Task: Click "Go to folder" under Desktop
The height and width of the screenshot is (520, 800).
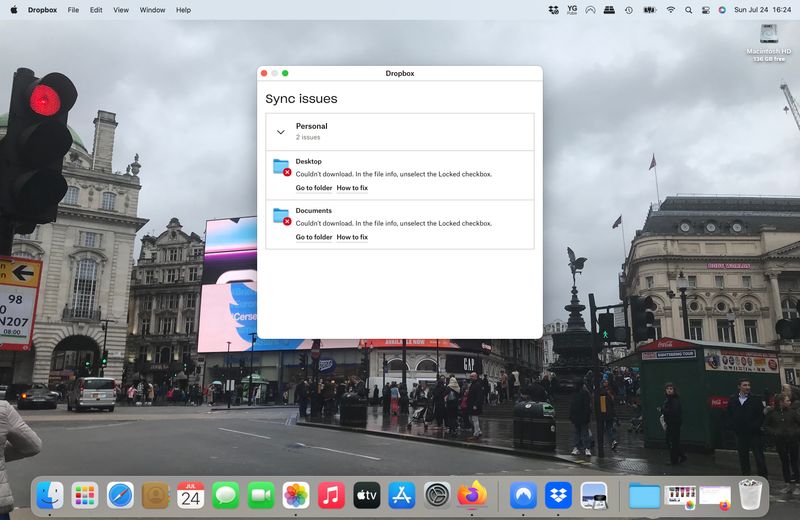Action: (x=313, y=188)
